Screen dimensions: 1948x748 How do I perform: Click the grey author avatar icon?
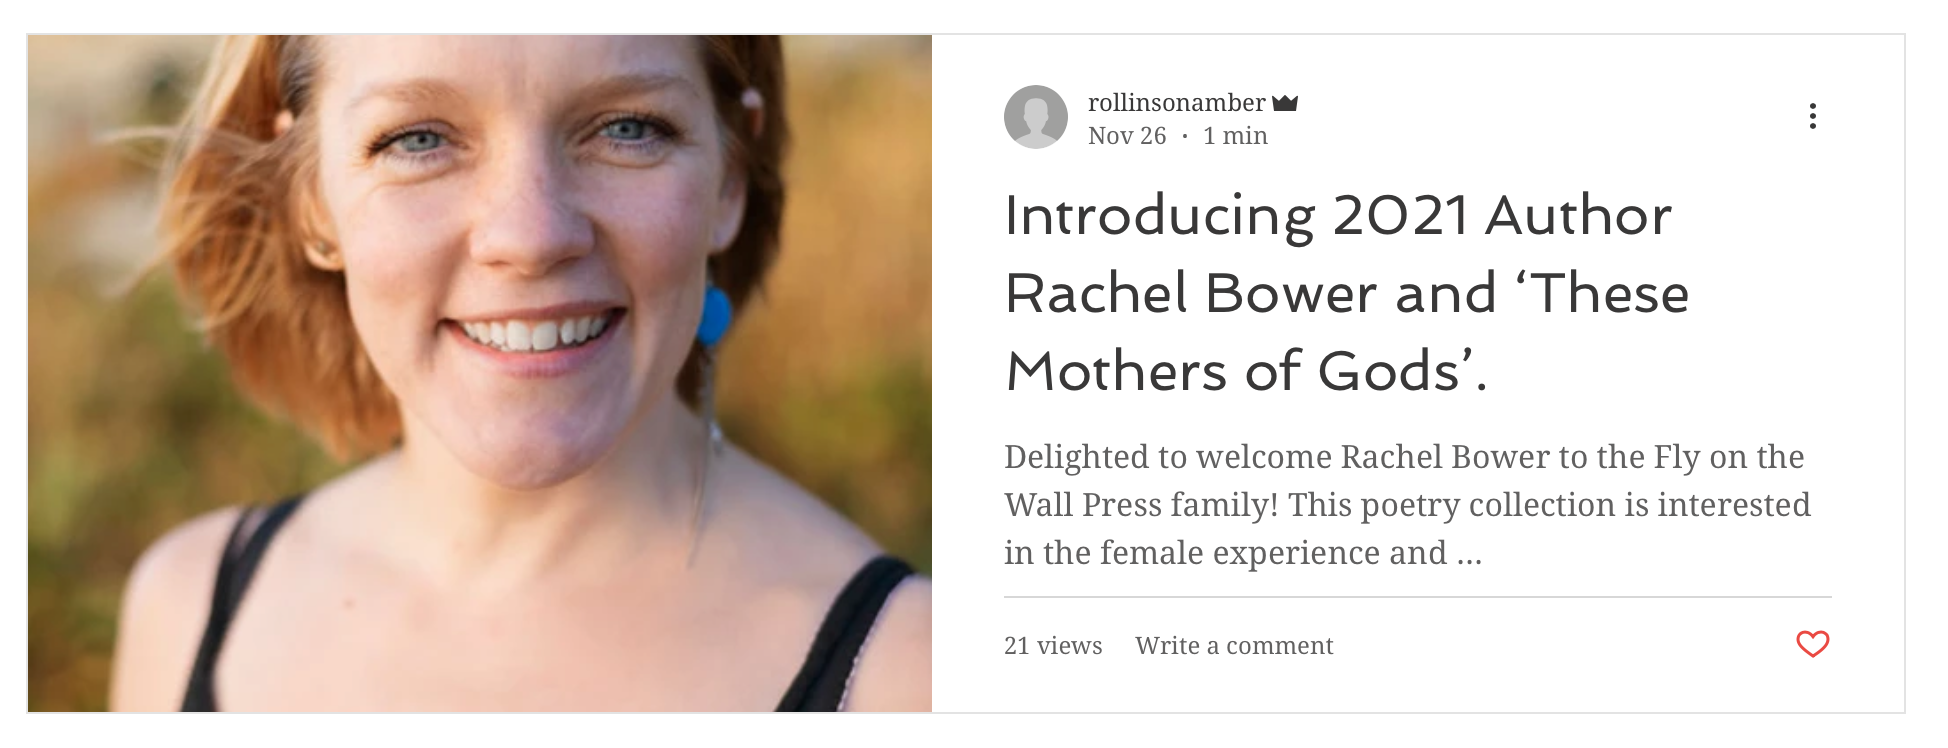[1035, 117]
